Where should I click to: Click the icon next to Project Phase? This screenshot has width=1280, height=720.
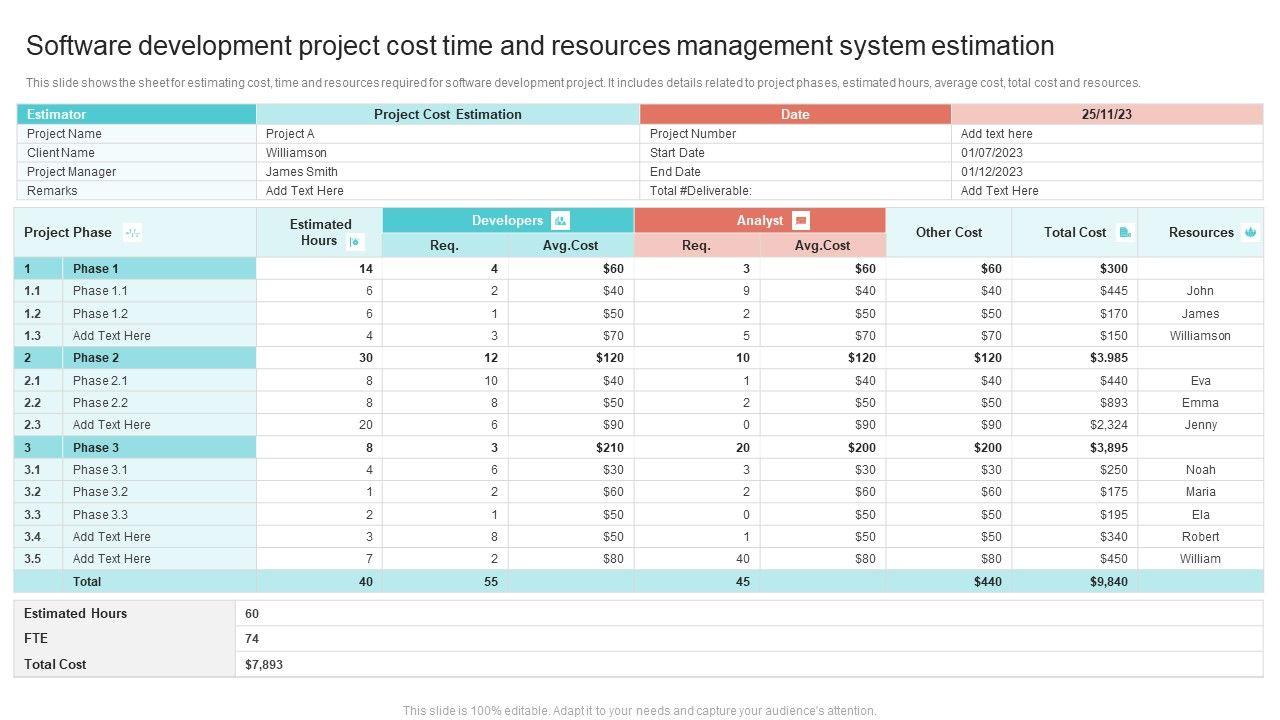[132, 233]
